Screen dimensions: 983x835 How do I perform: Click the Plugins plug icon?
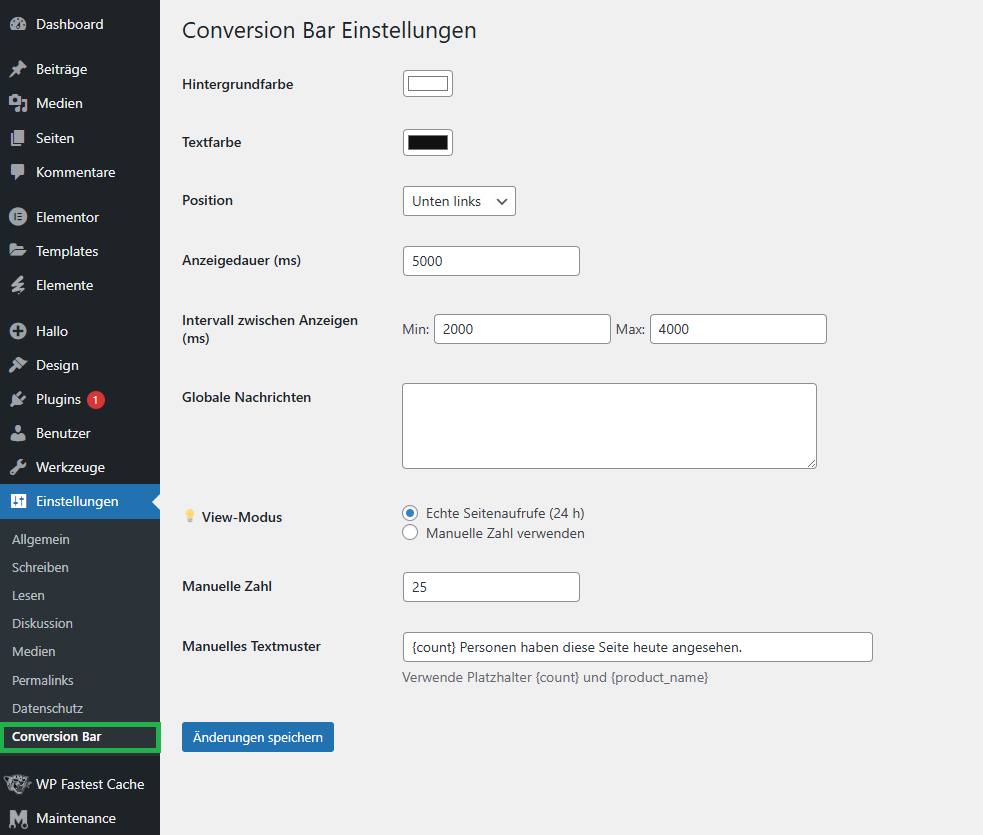[x=17, y=400]
